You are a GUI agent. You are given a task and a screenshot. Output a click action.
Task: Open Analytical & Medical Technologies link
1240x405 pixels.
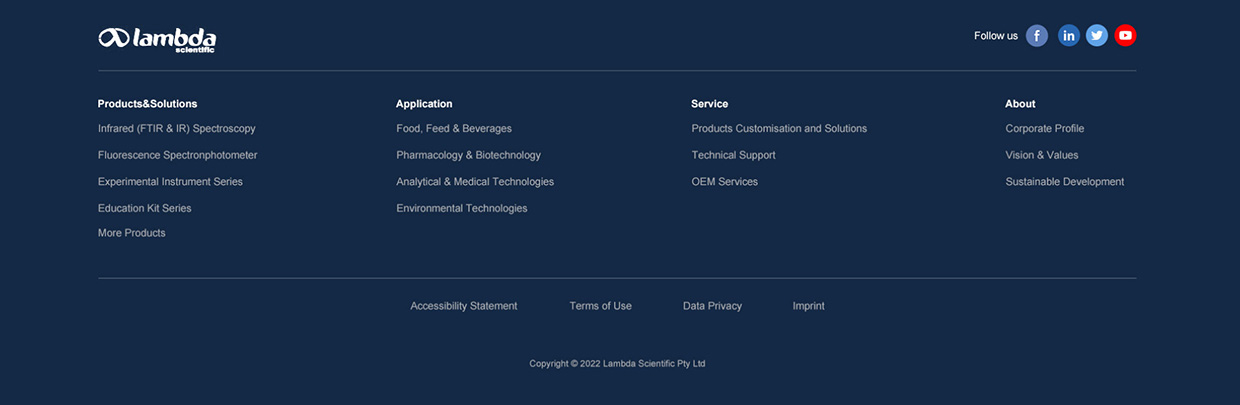point(475,182)
